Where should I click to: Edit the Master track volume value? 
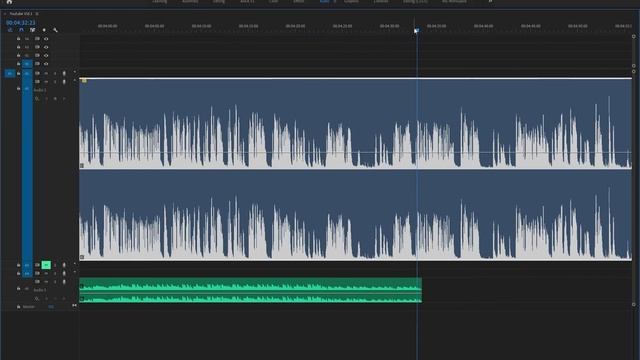point(51,307)
